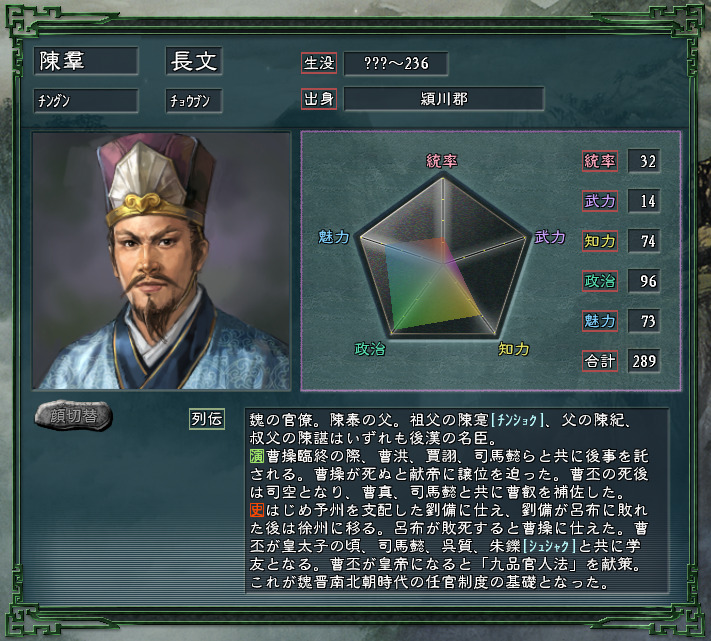Click the orange 史 marker icon
The height and width of the screenshot is (641, 711).
[257, 510]
